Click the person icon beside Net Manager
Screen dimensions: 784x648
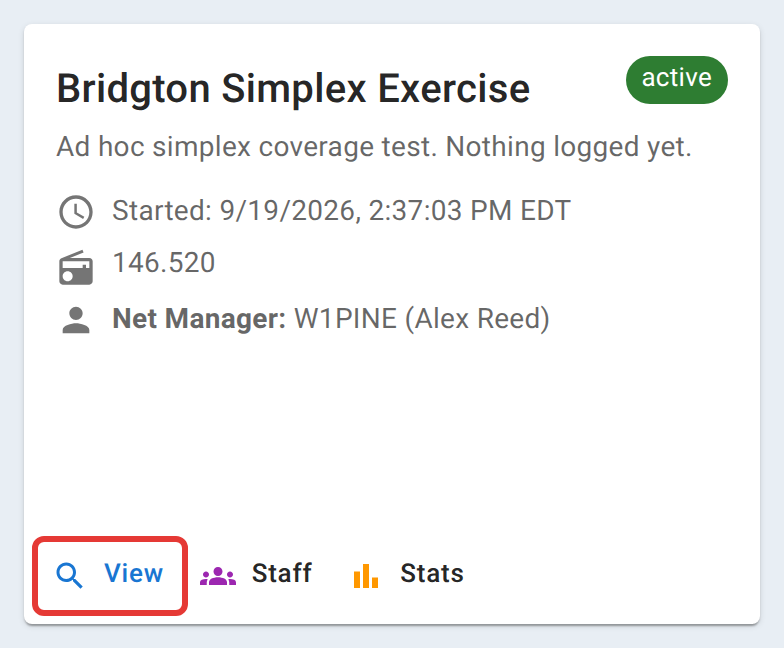76,320
